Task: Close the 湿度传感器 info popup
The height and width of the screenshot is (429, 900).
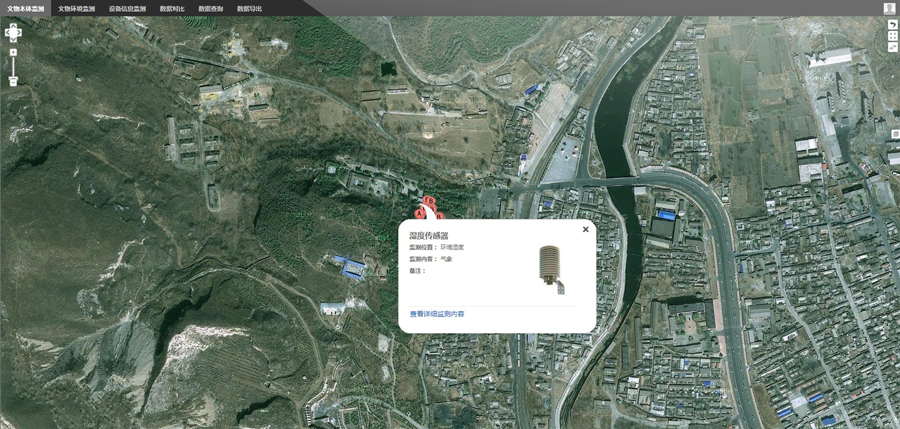Action: [x=586, y=230]
